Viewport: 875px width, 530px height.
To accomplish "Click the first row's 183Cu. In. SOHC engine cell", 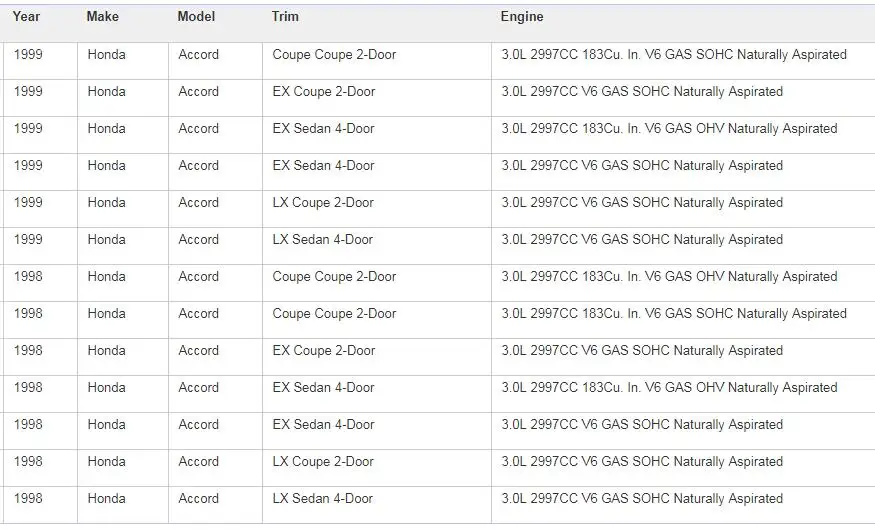I will click(683, 61).
